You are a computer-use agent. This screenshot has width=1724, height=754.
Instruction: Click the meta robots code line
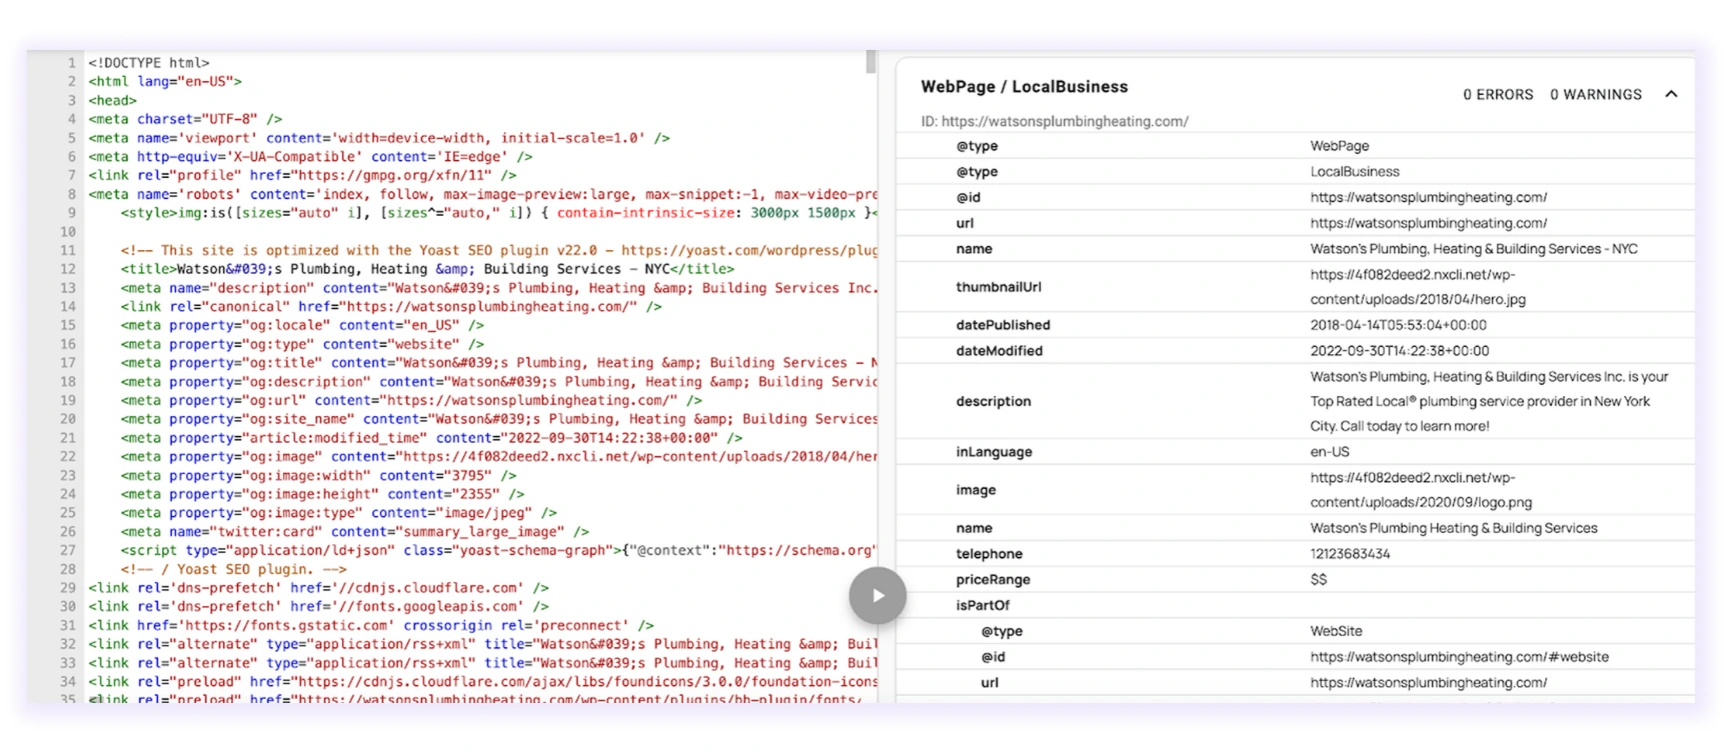(482, 194)
